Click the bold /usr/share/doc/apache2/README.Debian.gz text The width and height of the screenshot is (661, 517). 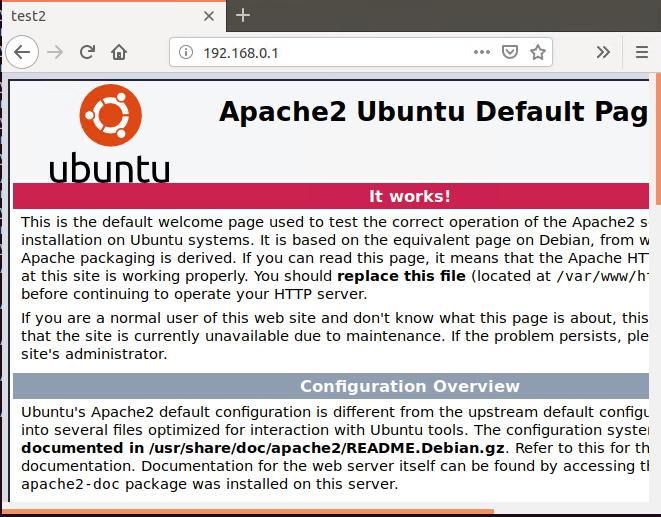326,448
